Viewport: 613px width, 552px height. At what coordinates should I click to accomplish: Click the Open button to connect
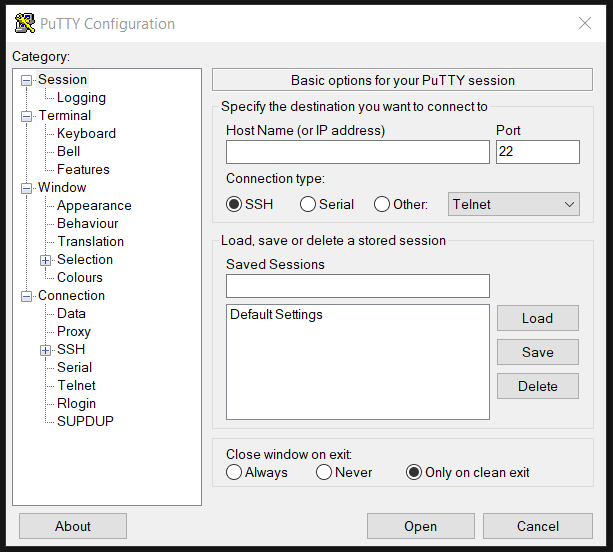pyautogui.click(x=421, y=526)
